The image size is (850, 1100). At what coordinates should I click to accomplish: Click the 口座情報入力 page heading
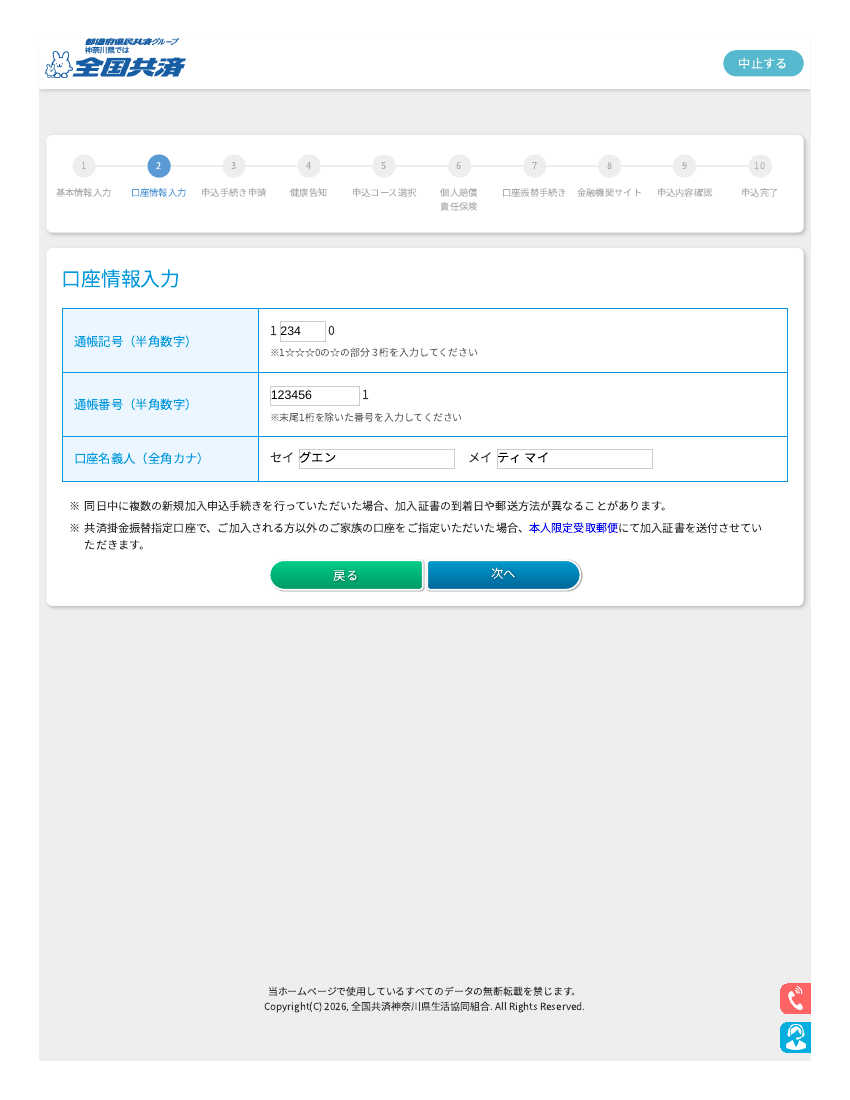pos(121,279)
